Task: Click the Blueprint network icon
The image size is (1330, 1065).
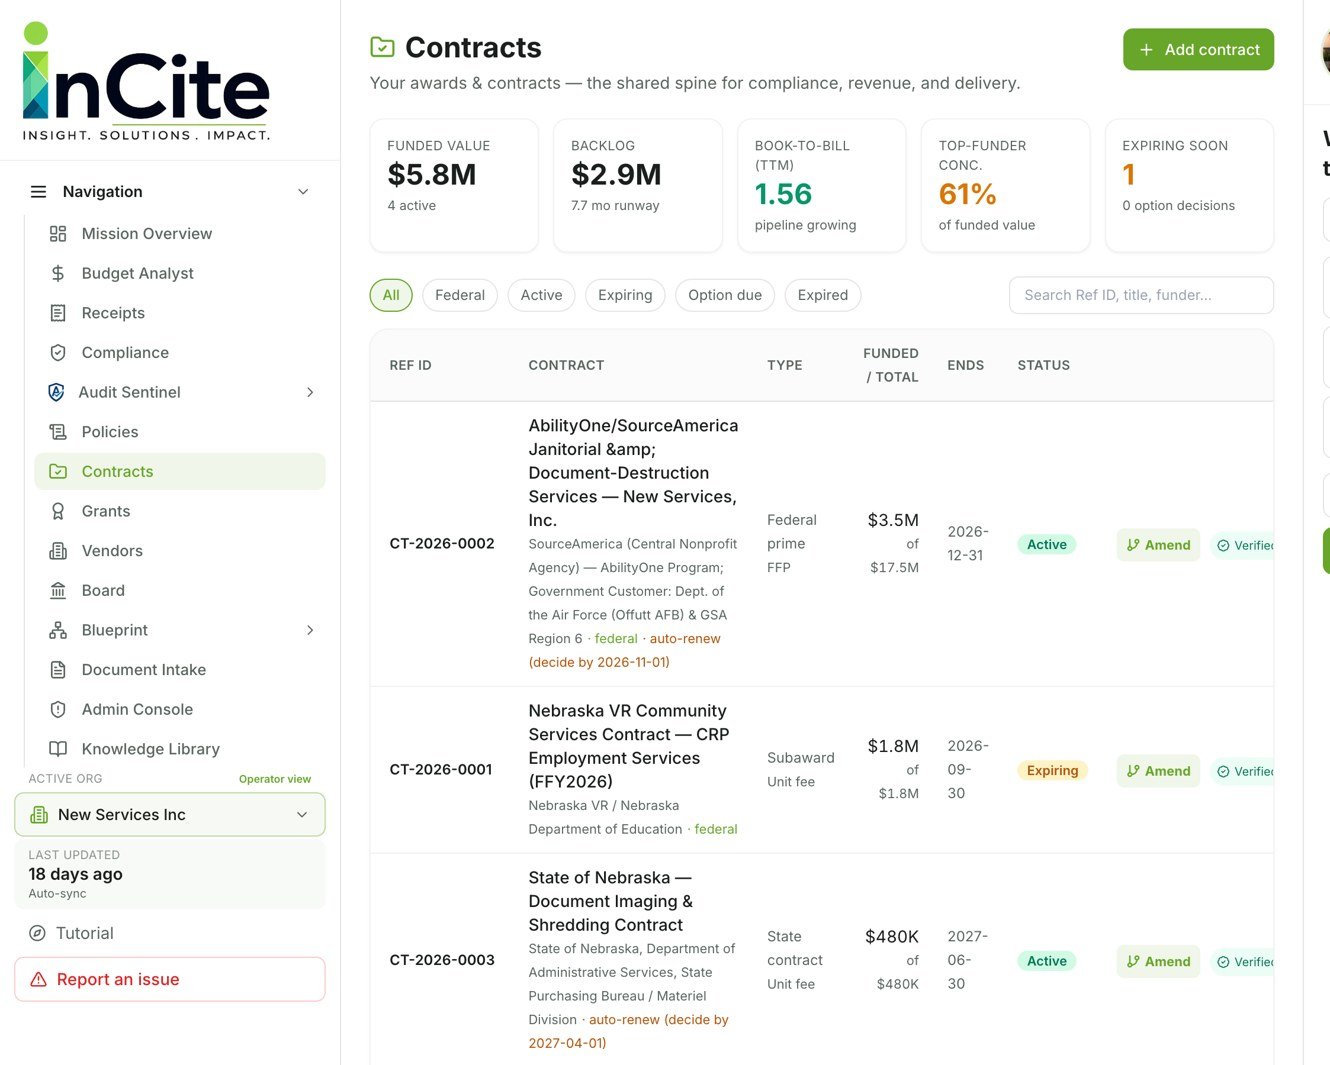Action: (58, 630)
